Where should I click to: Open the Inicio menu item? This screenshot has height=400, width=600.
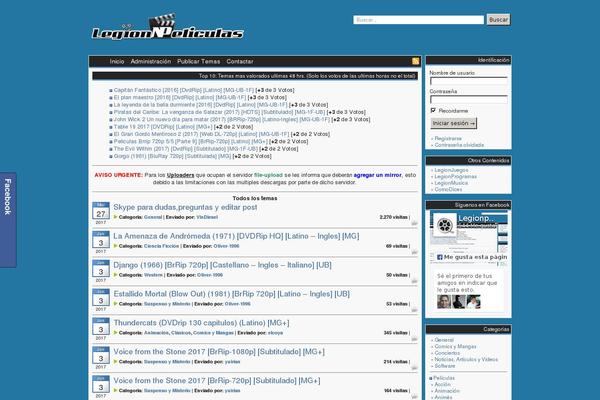(117, 61)
